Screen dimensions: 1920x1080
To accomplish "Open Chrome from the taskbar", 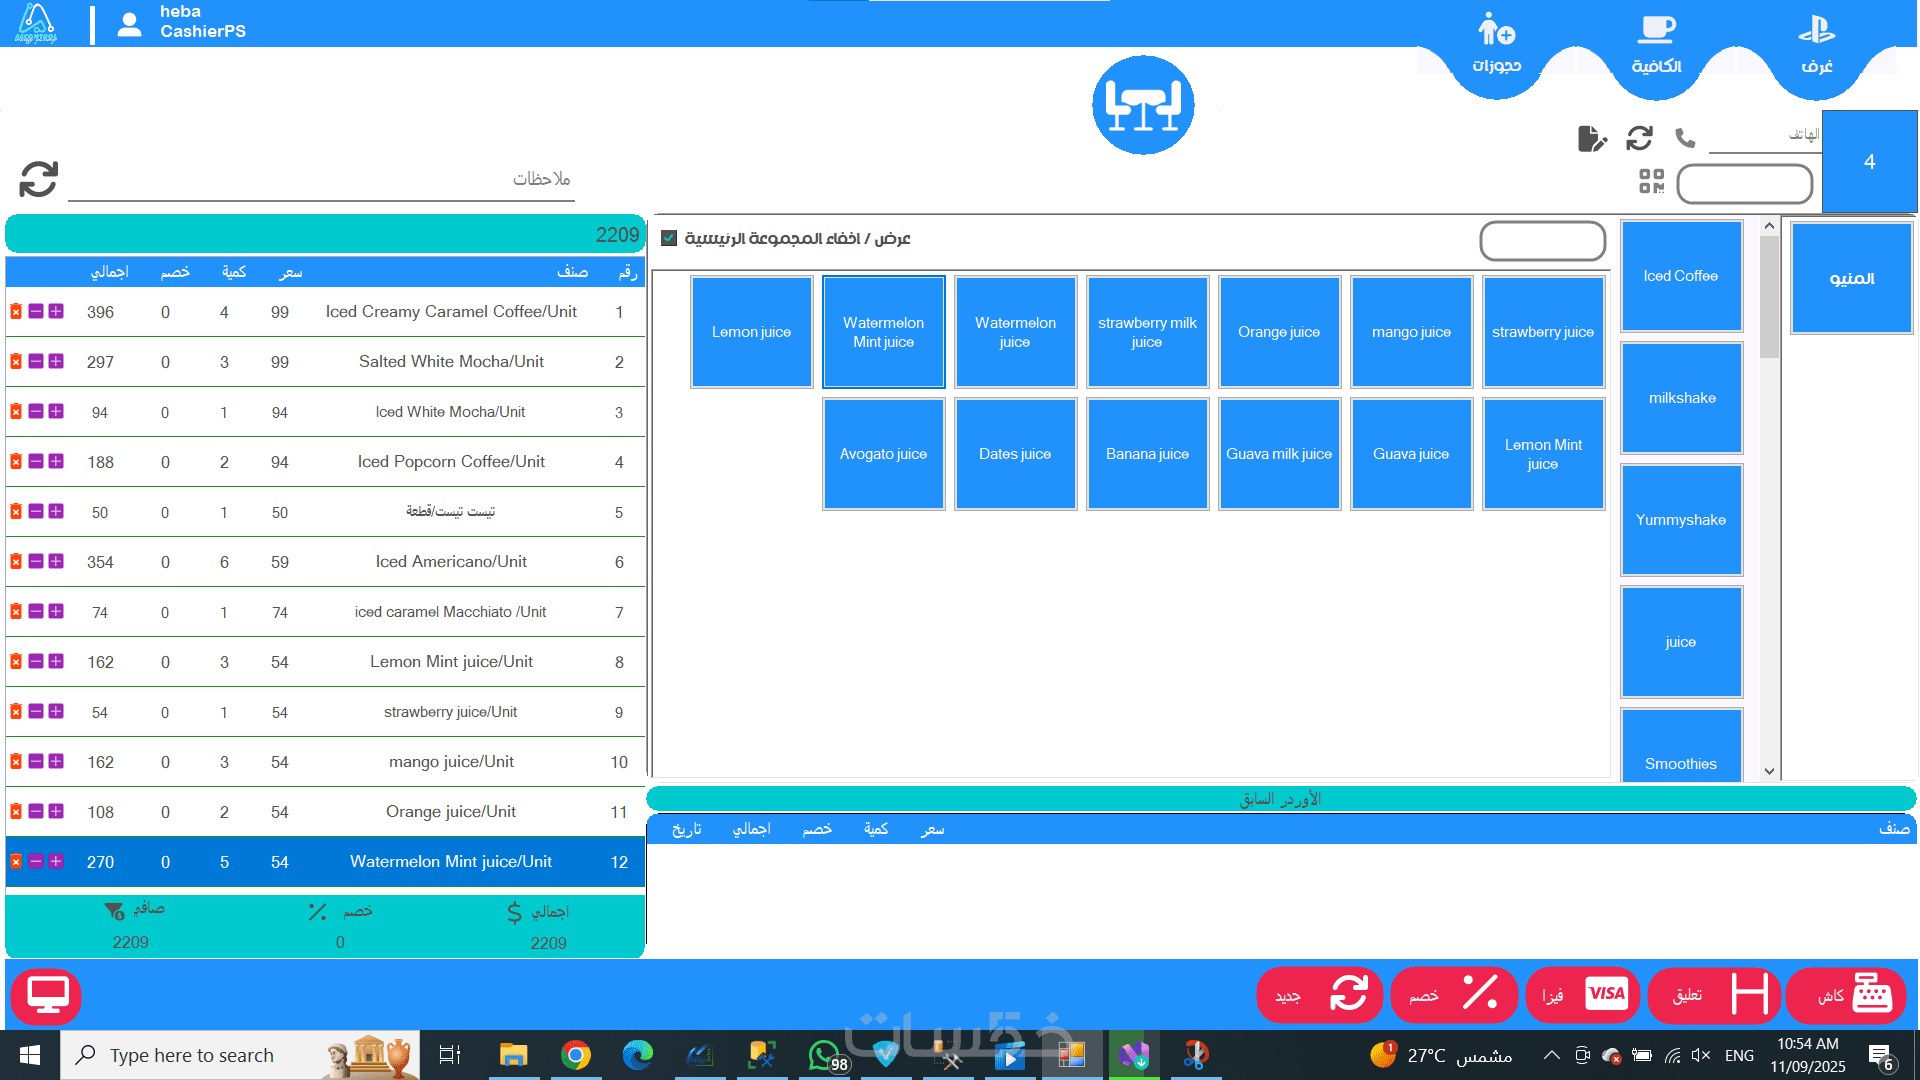I will (575, 1055).
